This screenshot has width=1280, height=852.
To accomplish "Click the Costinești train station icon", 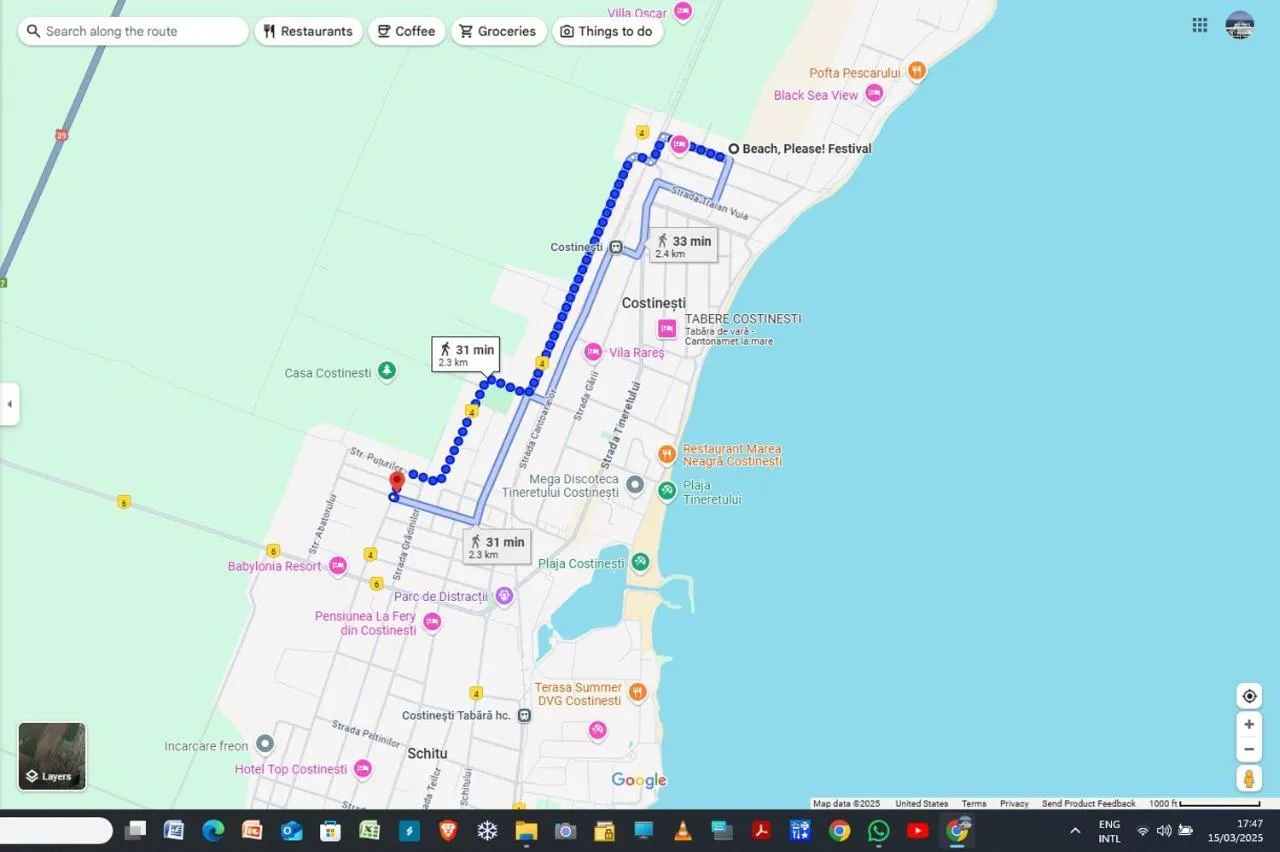I will (x=617, y=247).
